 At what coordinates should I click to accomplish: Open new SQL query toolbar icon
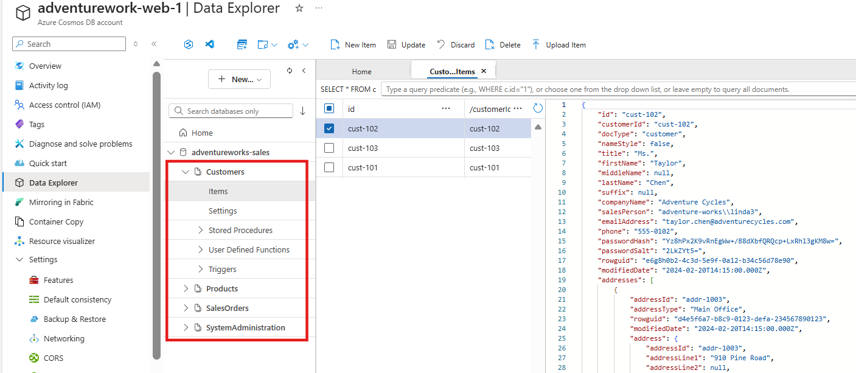[x=242, y=45]
